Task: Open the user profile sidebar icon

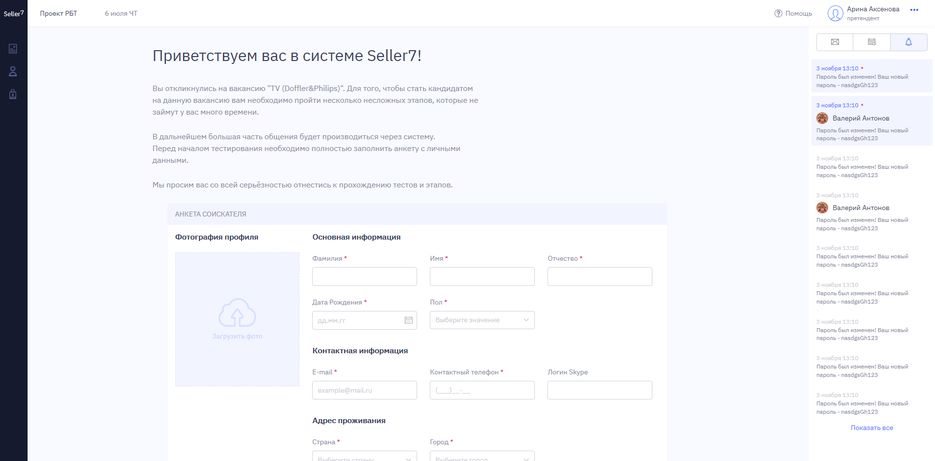Action: pos(13,72)
